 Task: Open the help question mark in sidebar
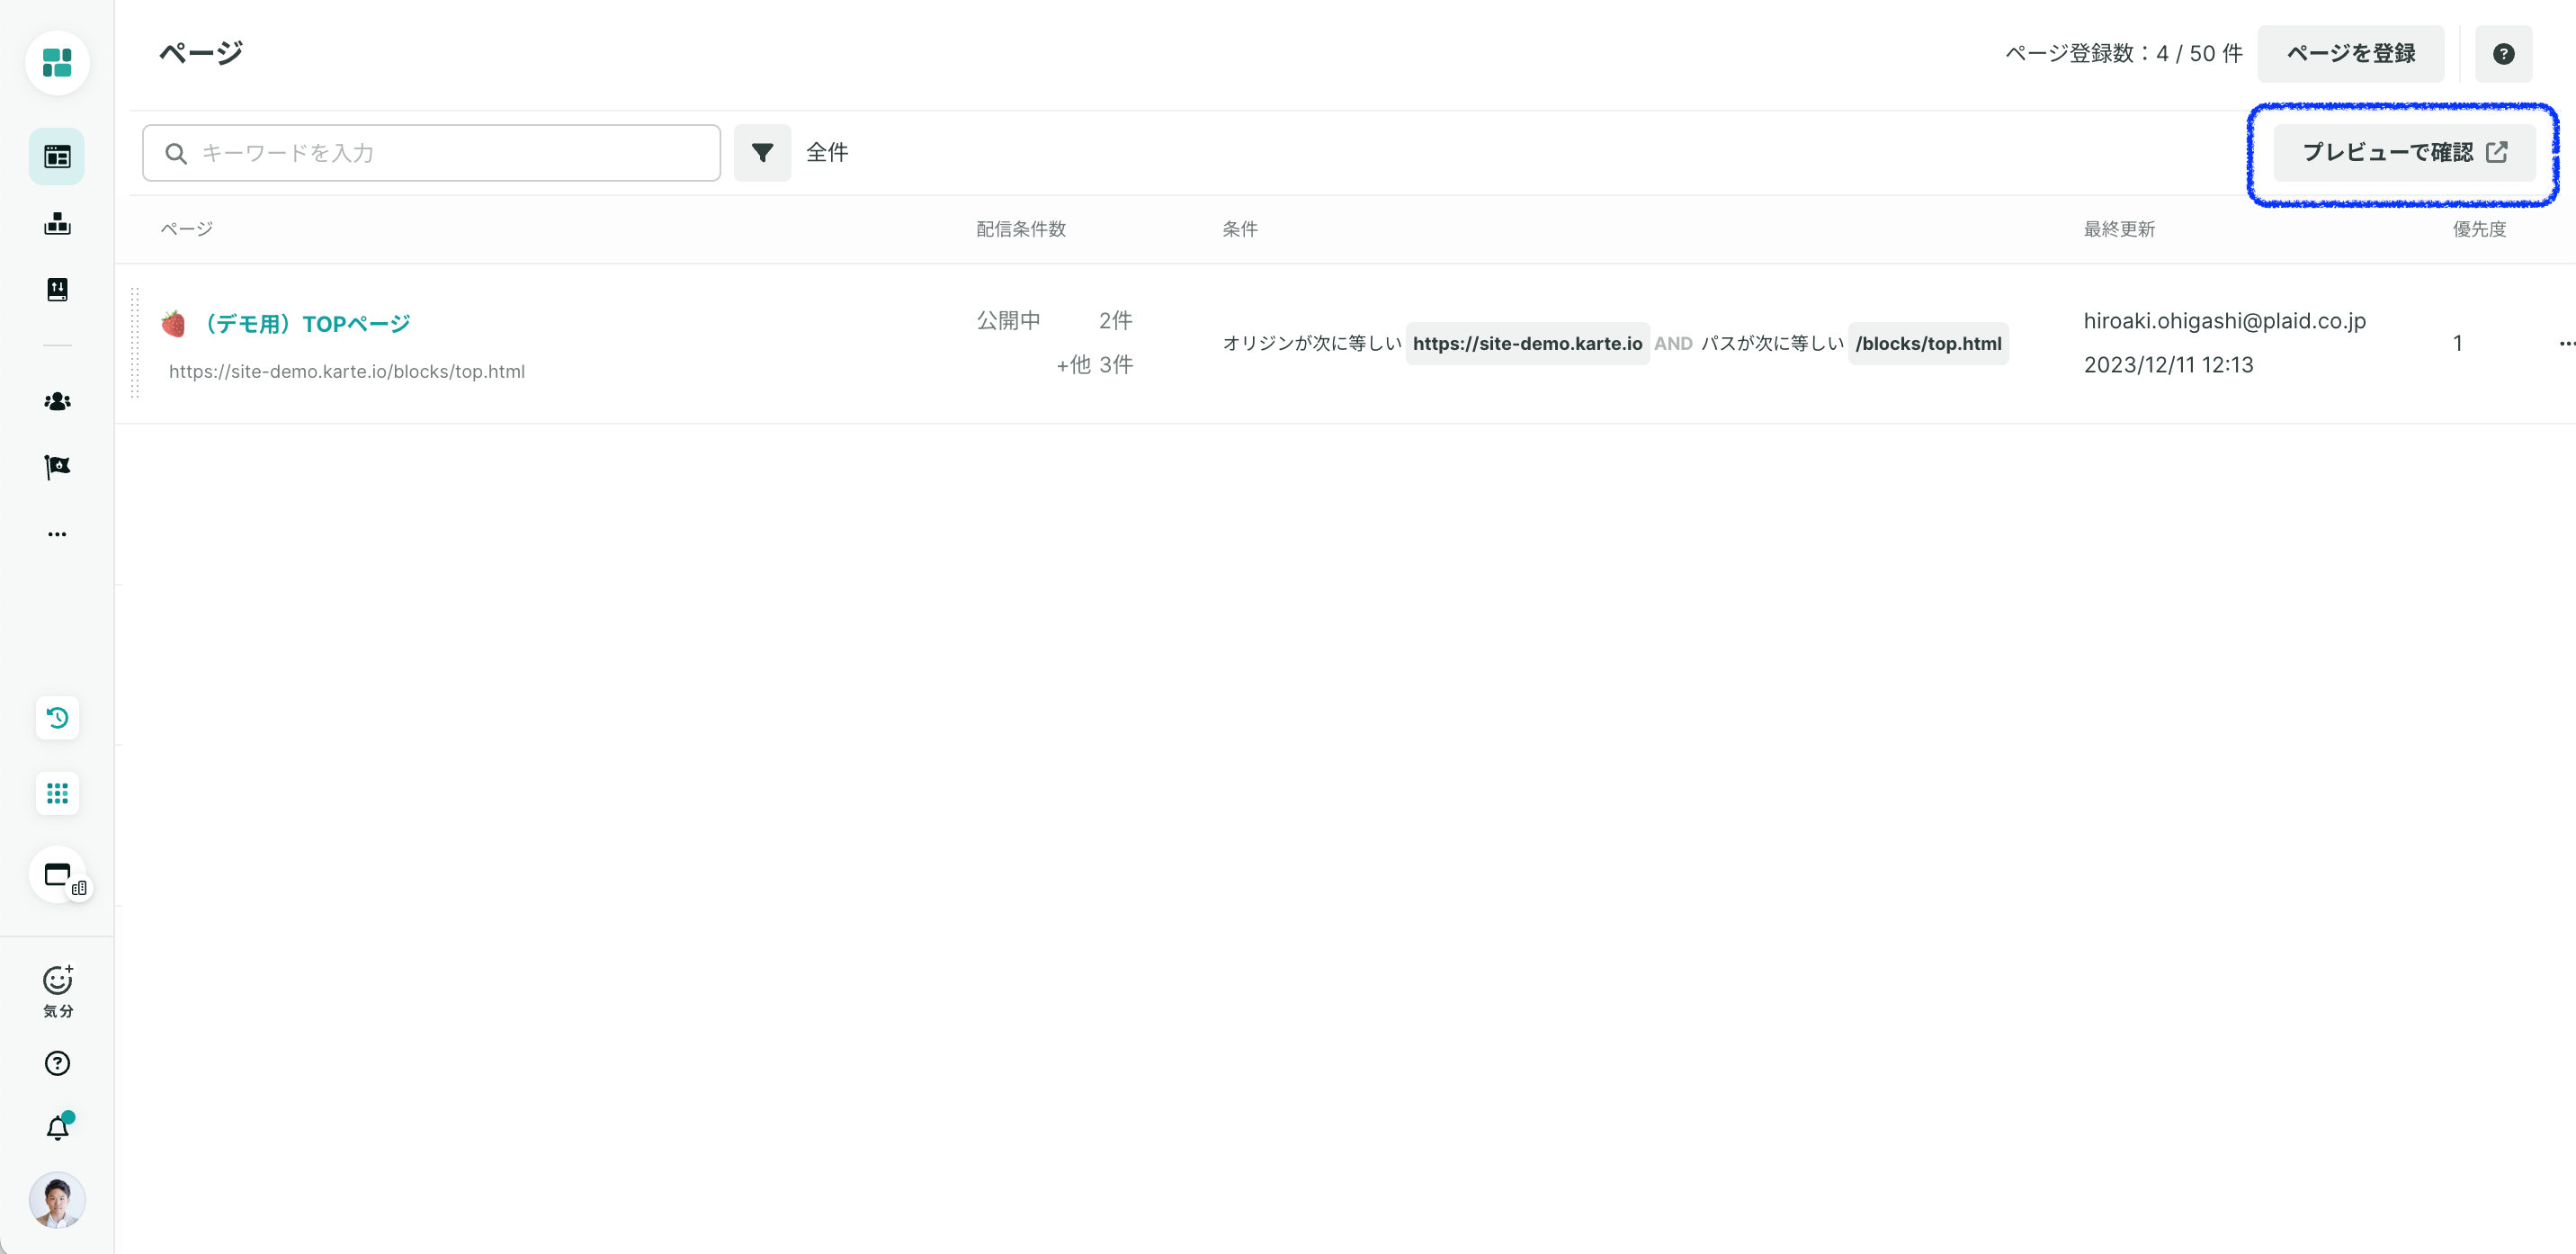pos(57,1063)
